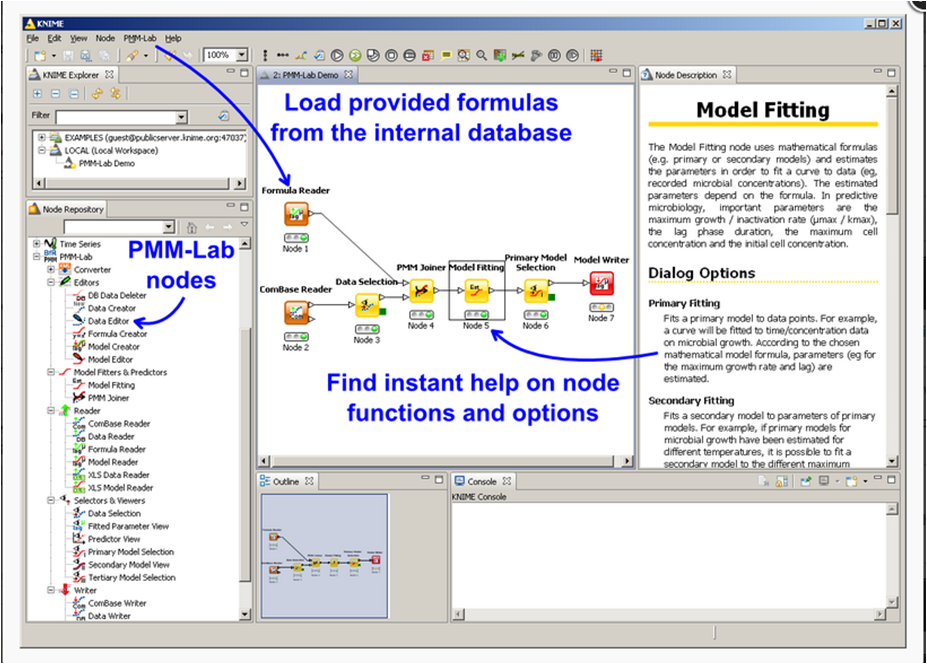927x664 pixels.
Task: Click the Execute and open view icon
Action: click(372, 56)
